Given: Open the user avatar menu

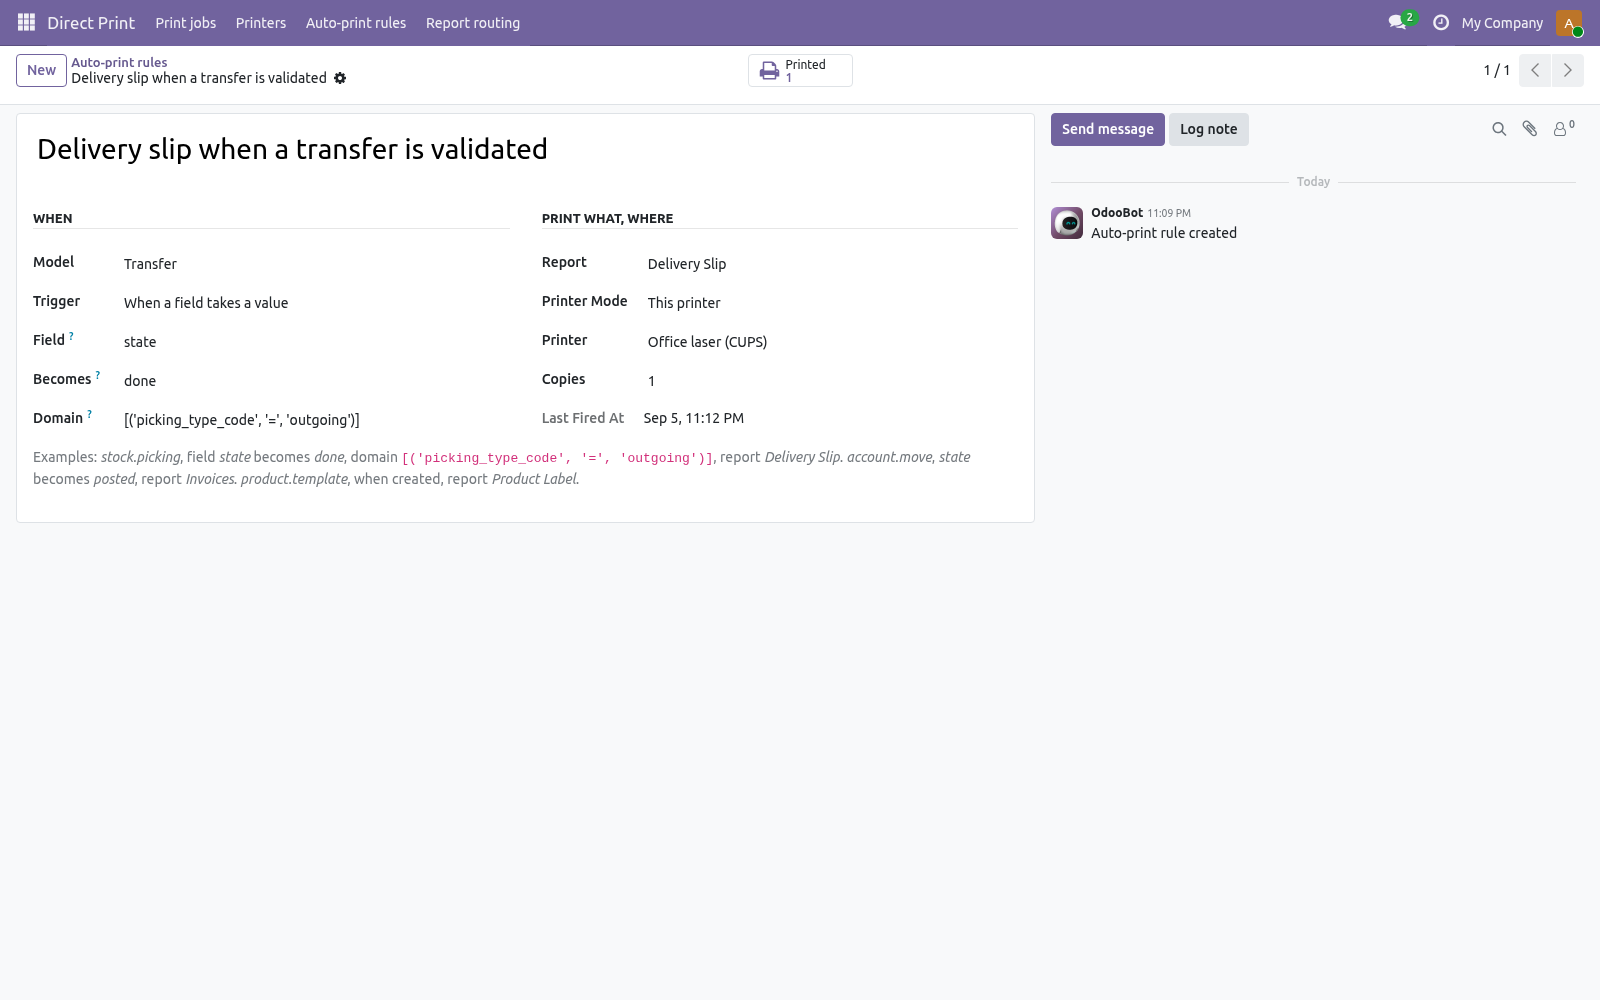Looking at the screenshot, I should [1569, 22].
